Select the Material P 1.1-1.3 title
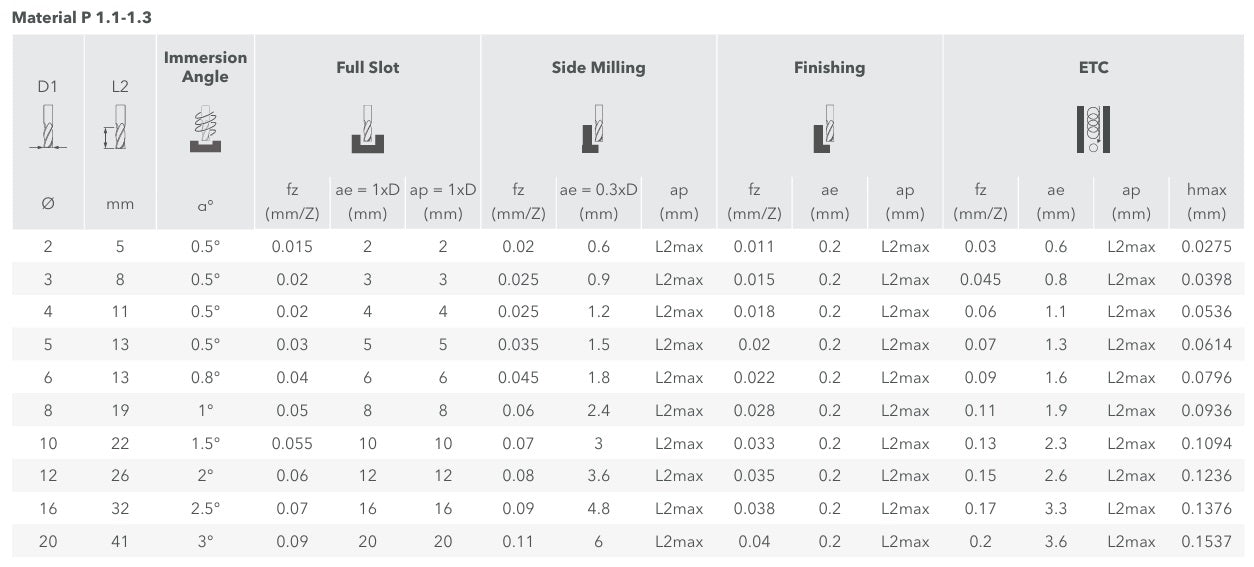1254x567 pixels. 82,18
